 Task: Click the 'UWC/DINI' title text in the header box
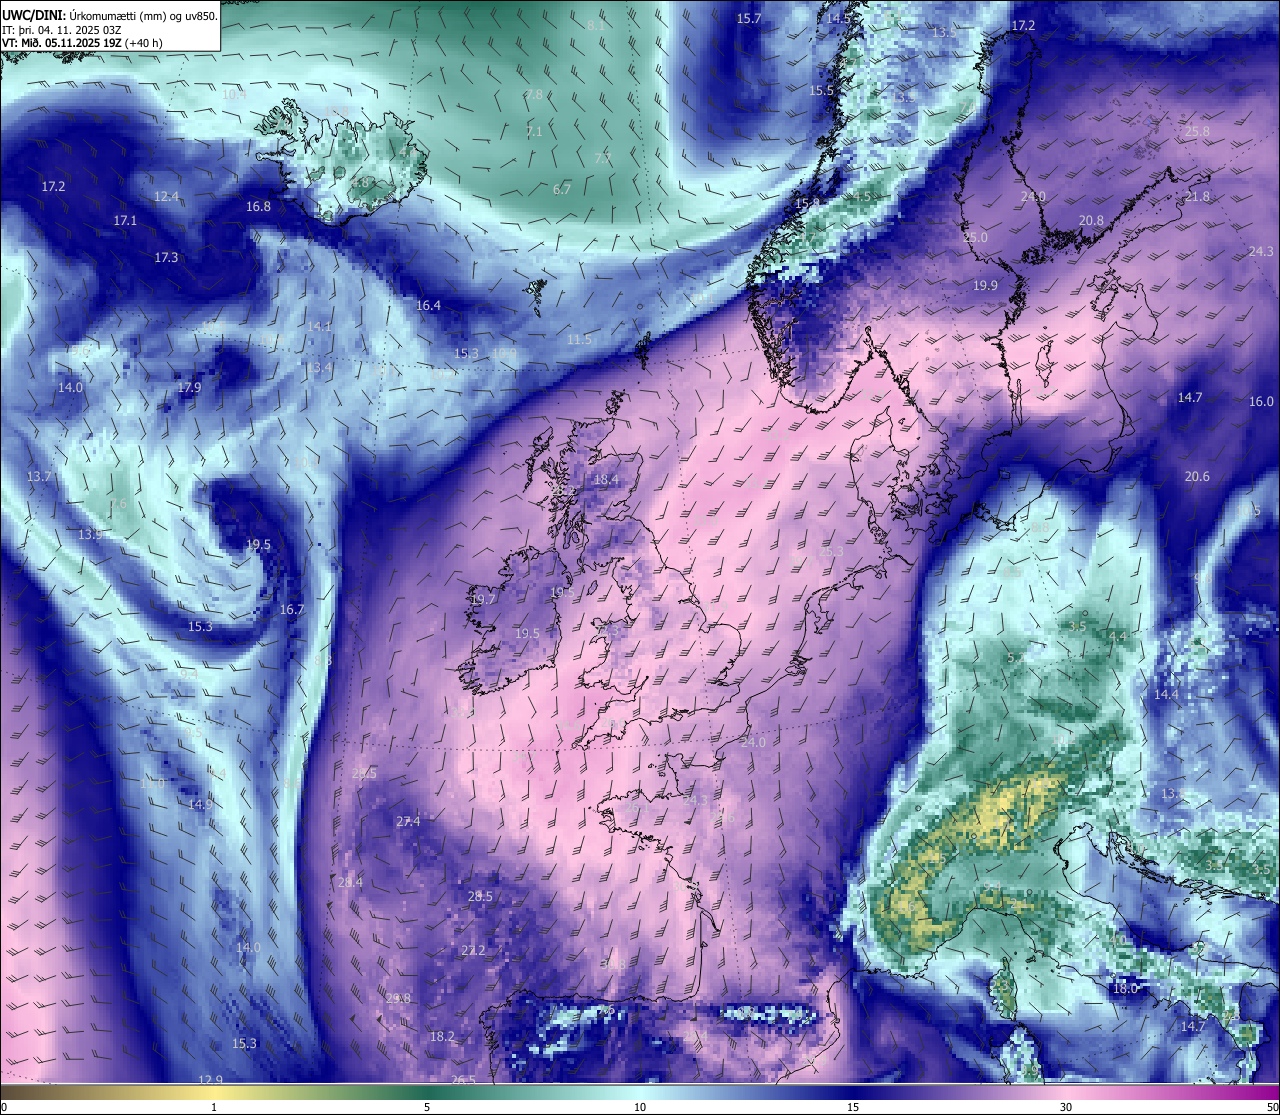(x=34, y=15)
